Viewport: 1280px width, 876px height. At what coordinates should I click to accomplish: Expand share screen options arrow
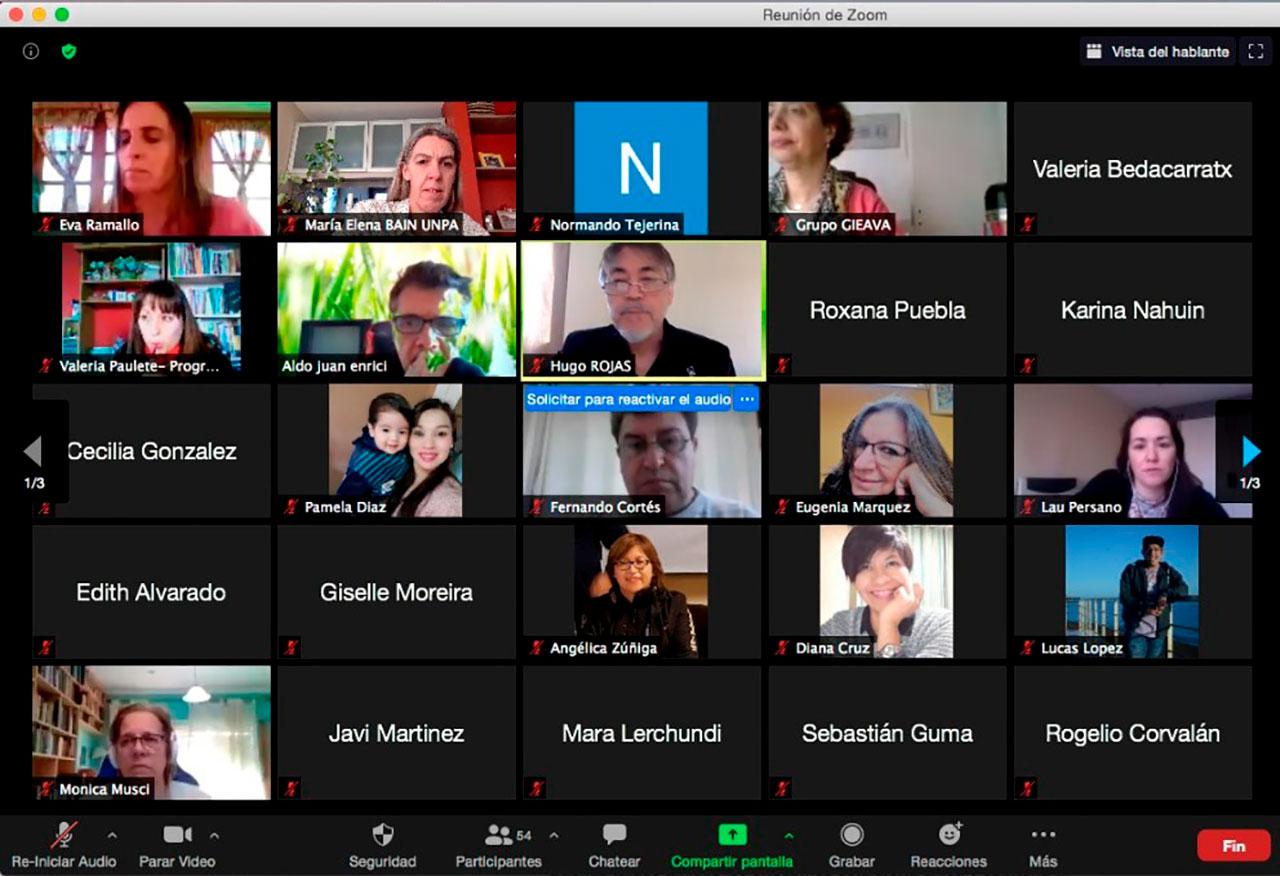pos(789,835)
